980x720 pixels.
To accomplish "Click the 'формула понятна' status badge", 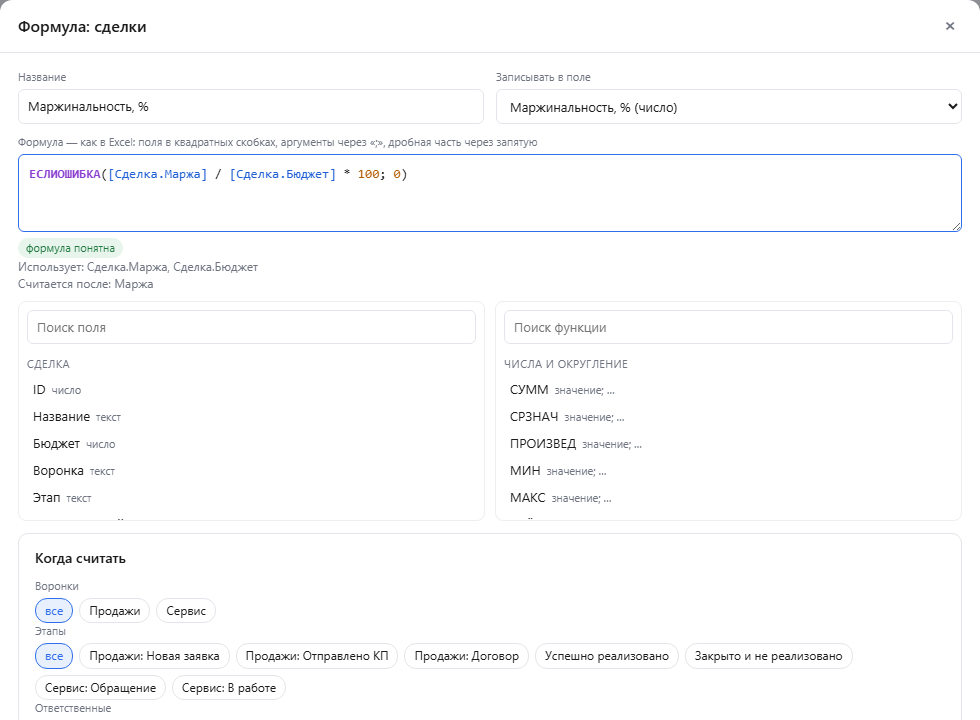I will [70, 248].
